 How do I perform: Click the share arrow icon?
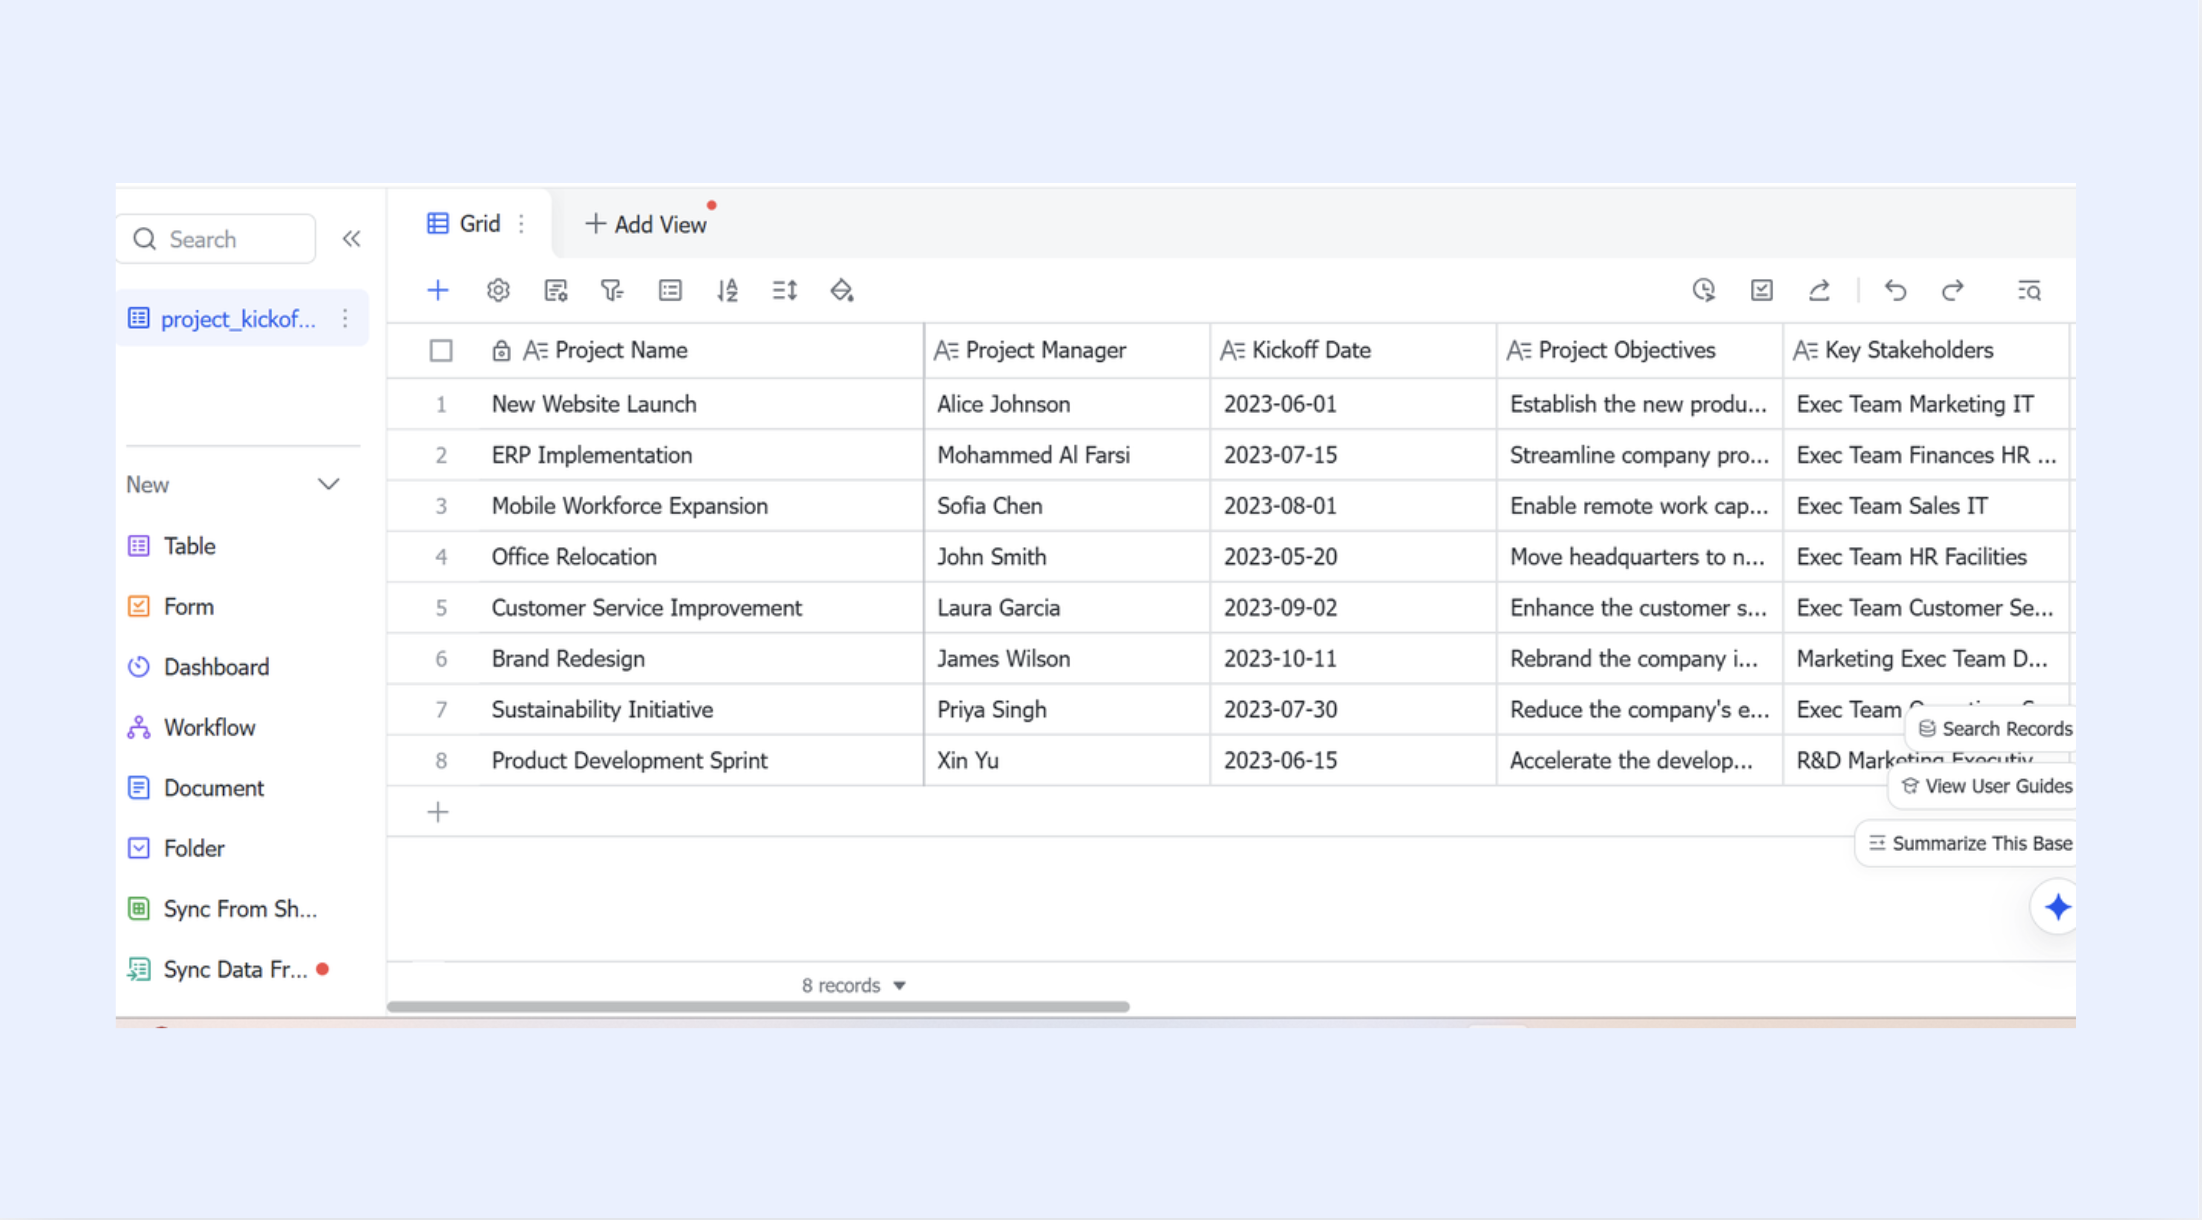(x=1820, y=290)
